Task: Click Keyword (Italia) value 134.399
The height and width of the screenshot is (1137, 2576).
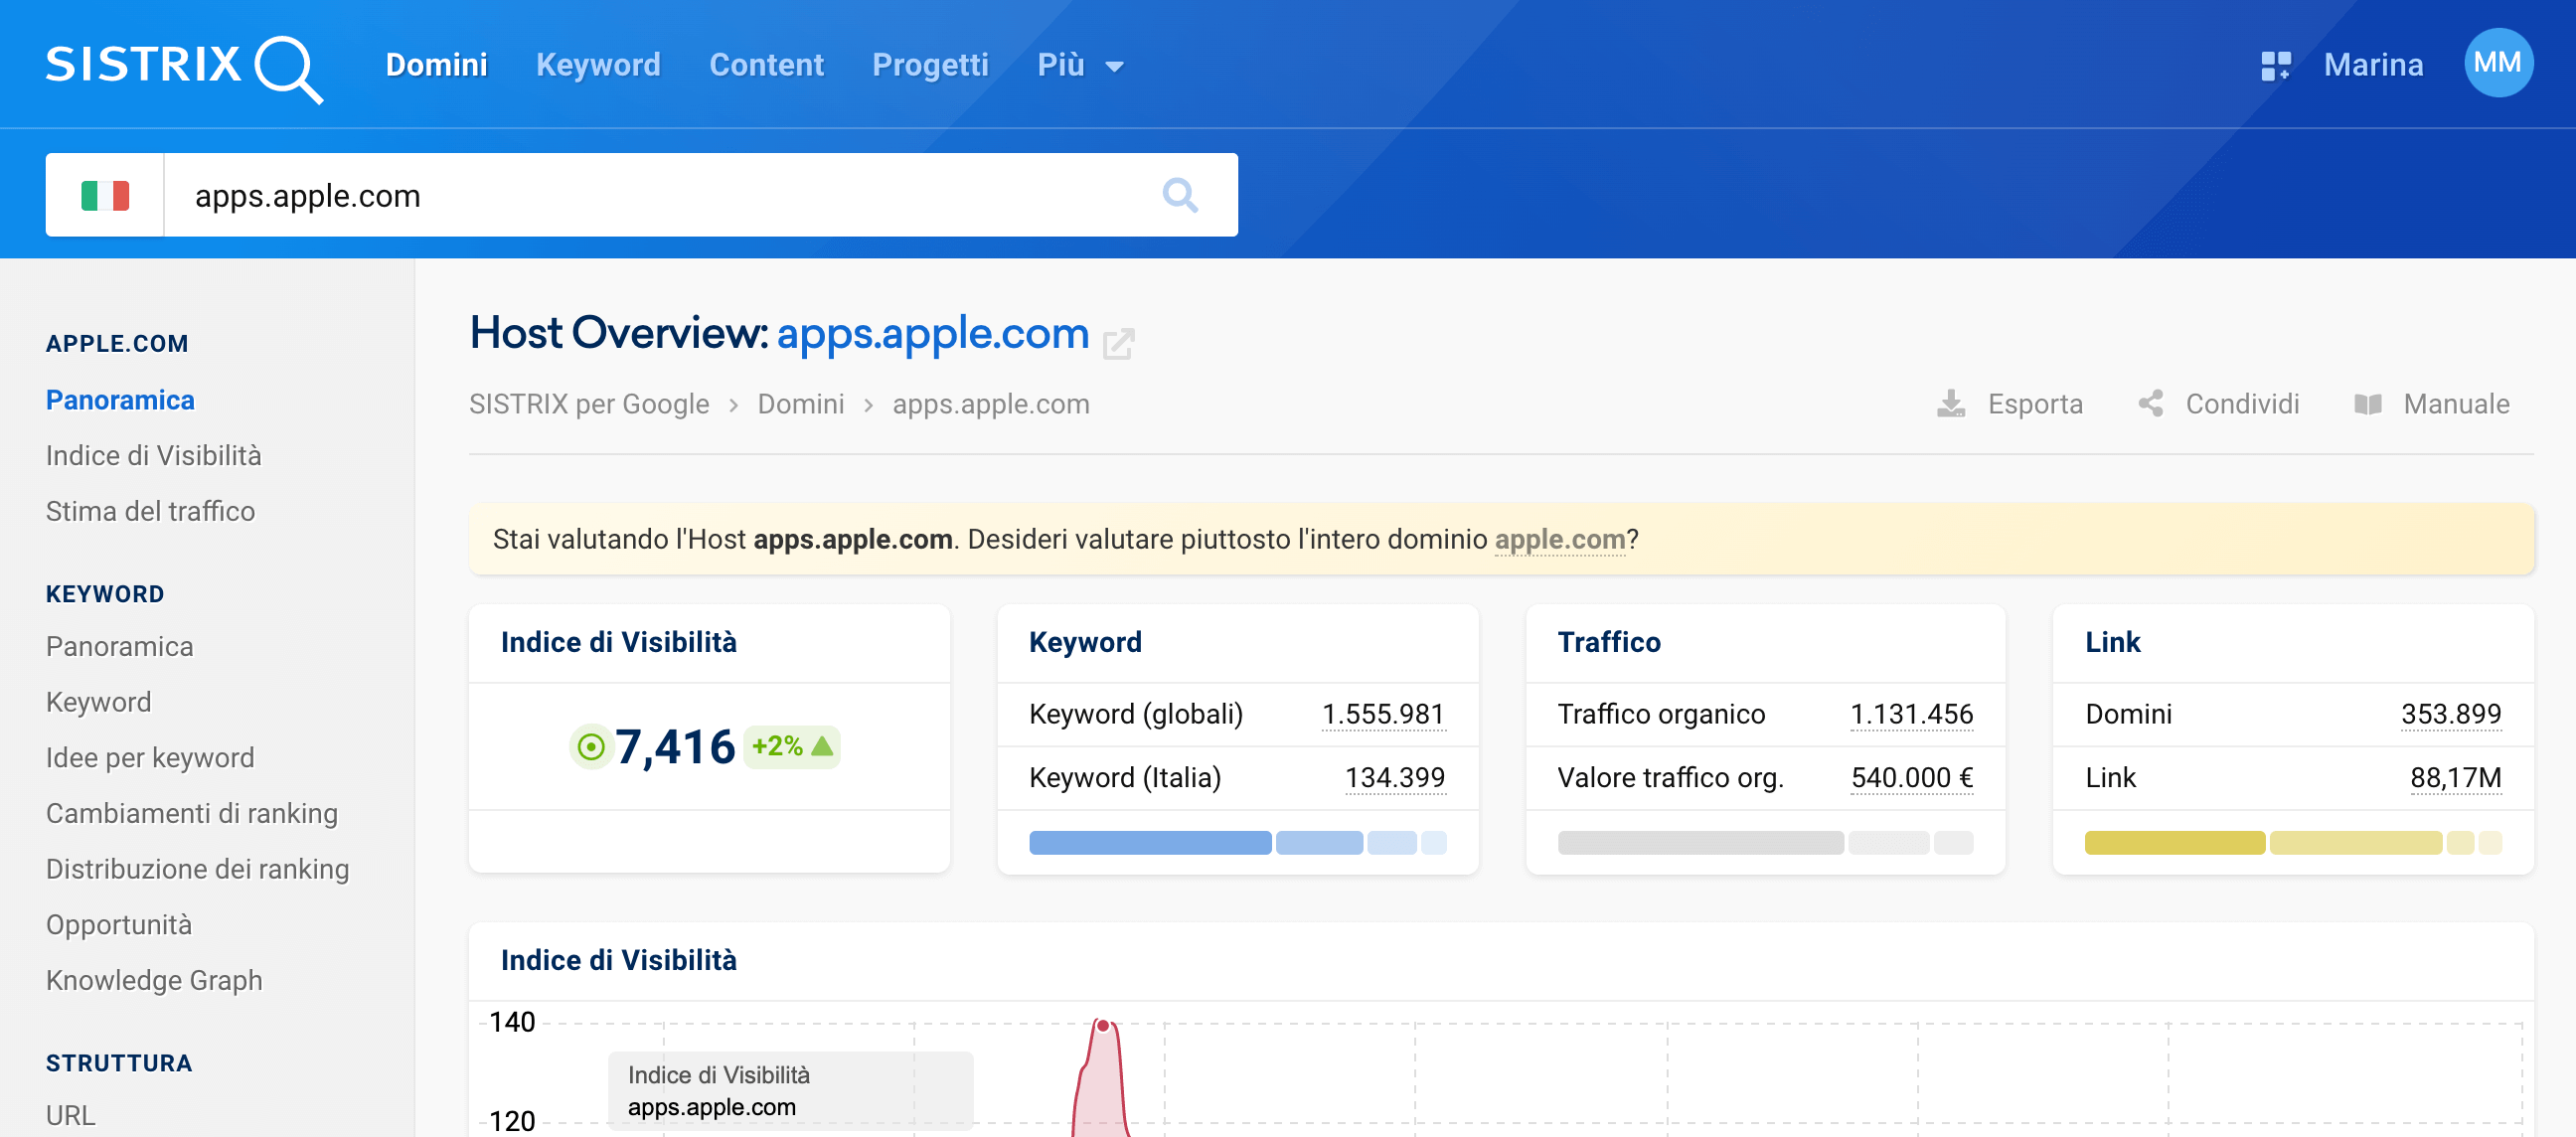Action: (1395, 777)
